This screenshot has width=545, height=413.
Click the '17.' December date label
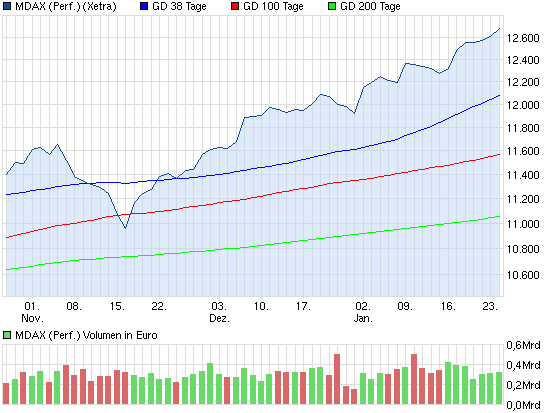(x=303, y=306)
